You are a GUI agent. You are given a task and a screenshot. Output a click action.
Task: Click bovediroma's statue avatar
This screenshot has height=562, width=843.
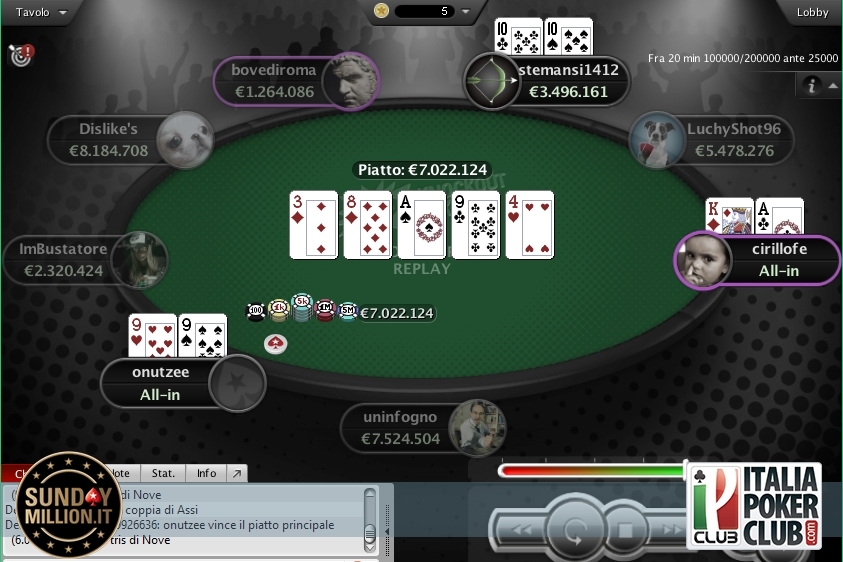(351, 82)
